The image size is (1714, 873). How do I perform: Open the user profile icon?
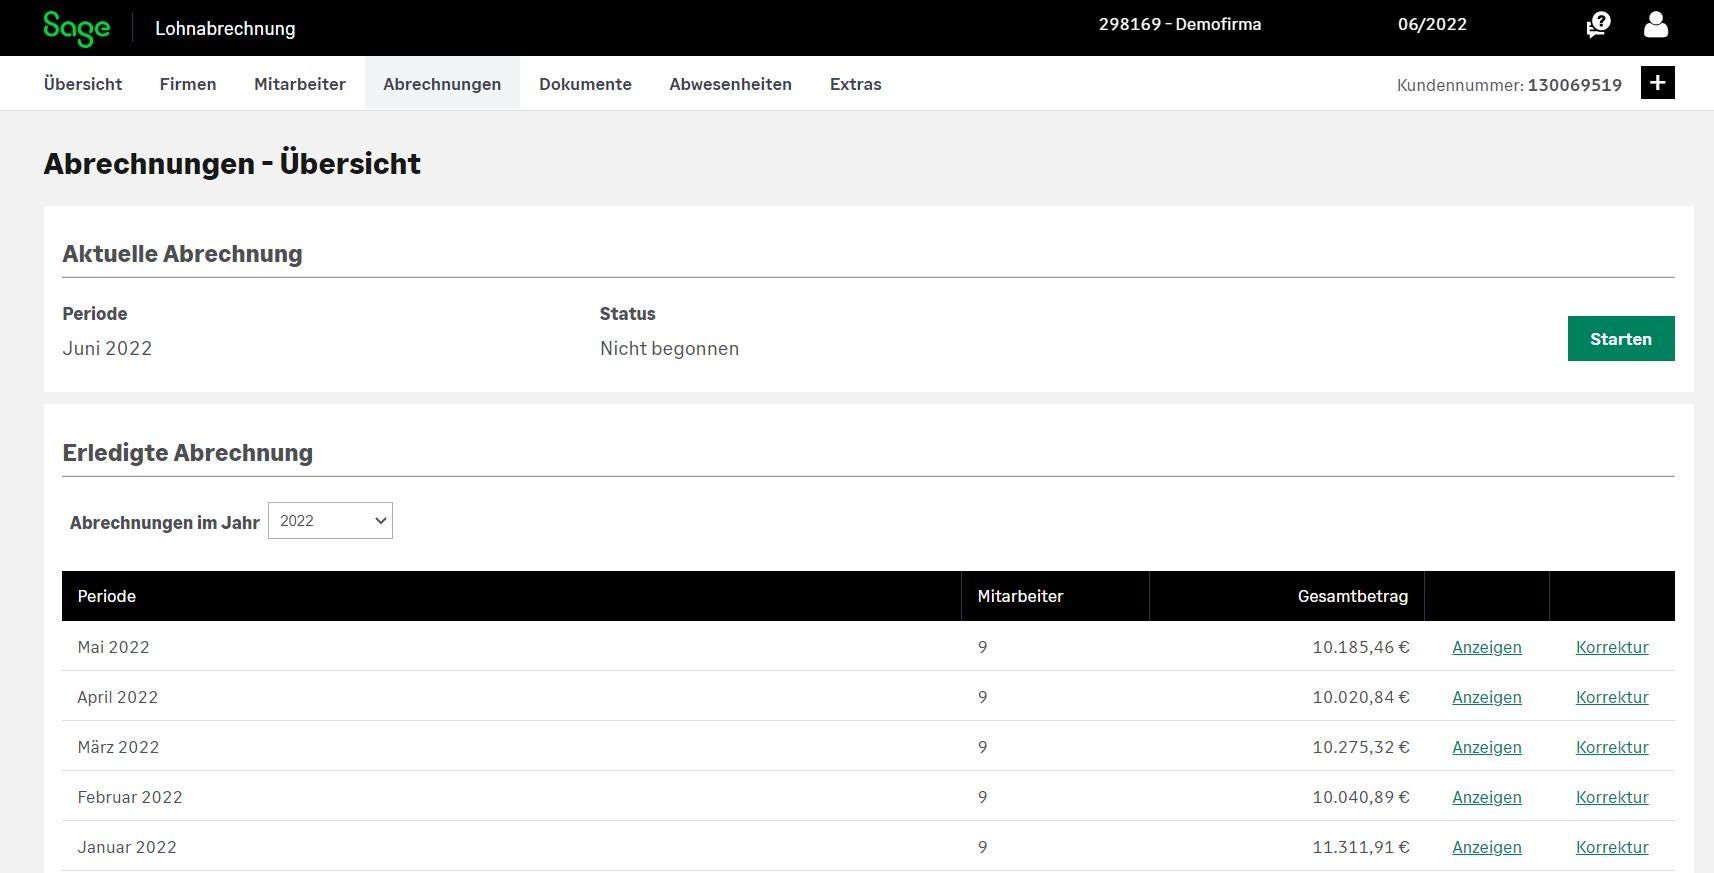[x=1656, y=25]
